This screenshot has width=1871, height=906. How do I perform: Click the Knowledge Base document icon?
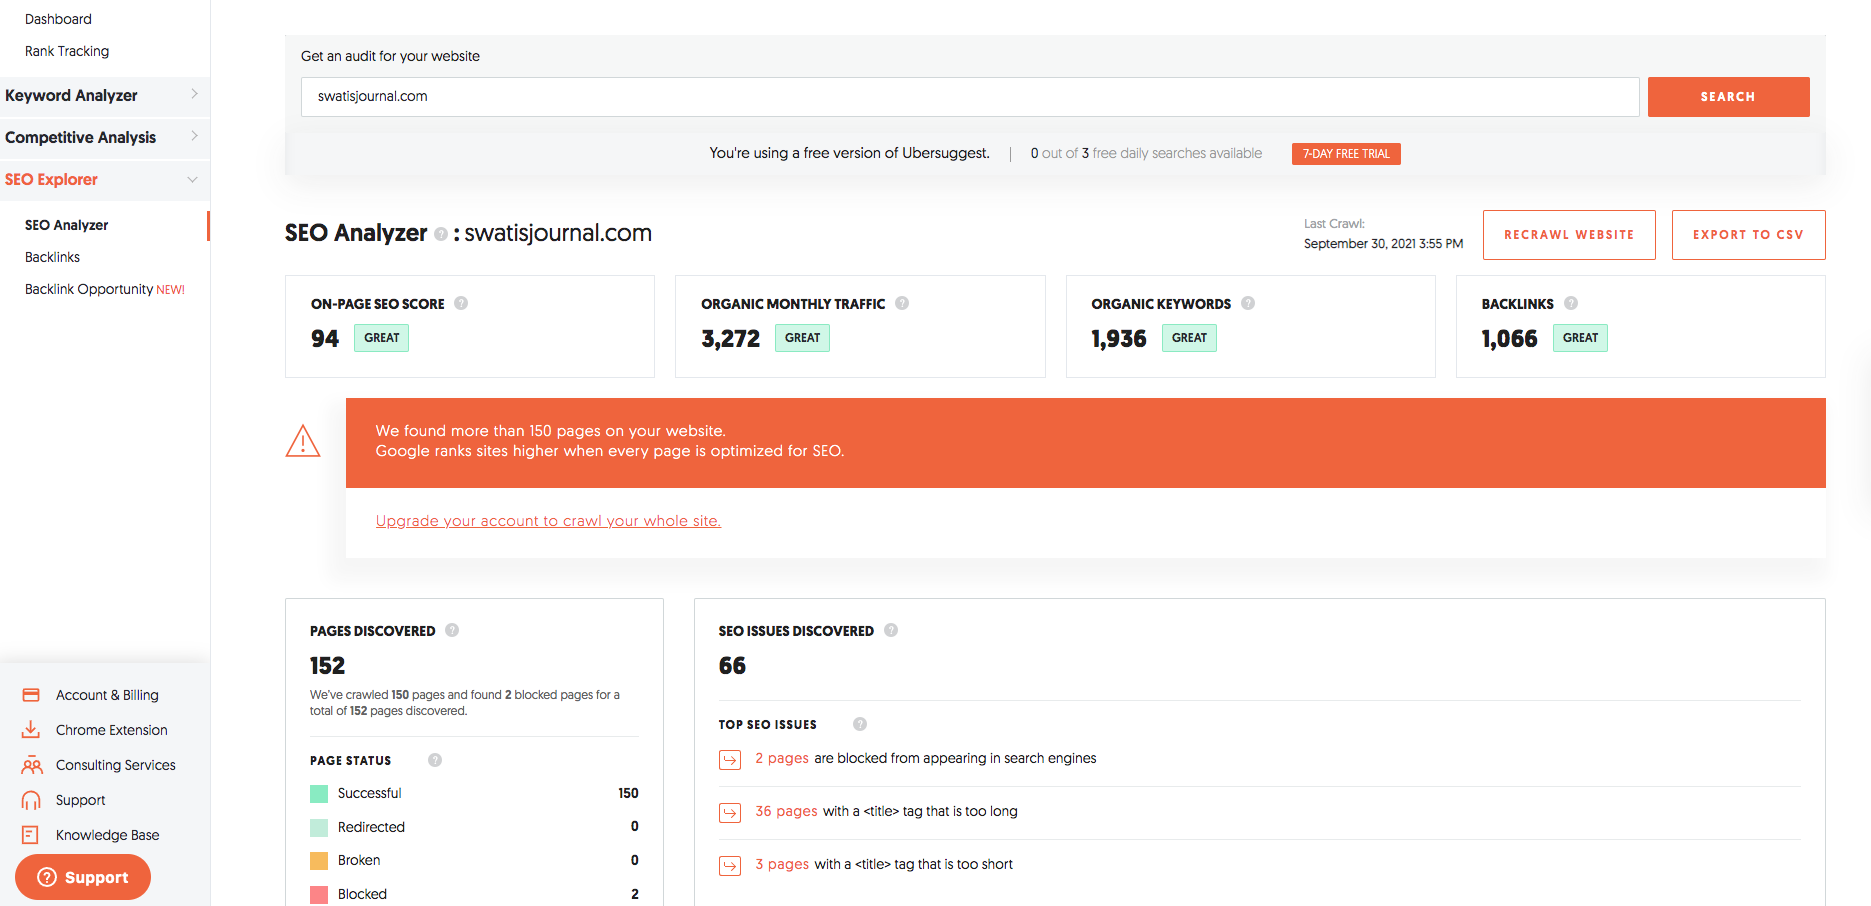(x=31, y=835)
